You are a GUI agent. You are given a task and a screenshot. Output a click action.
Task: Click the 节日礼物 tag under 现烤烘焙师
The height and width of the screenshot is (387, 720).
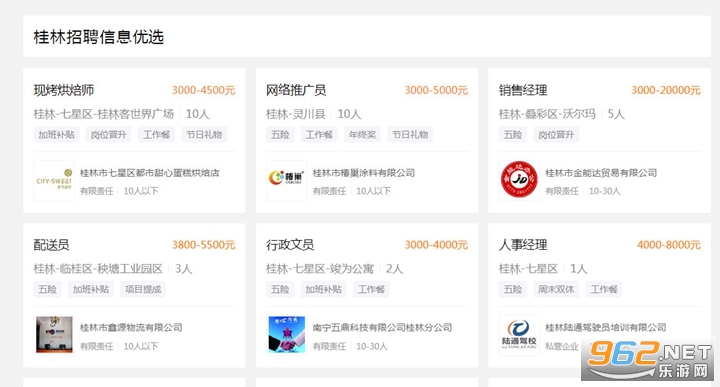204,135
